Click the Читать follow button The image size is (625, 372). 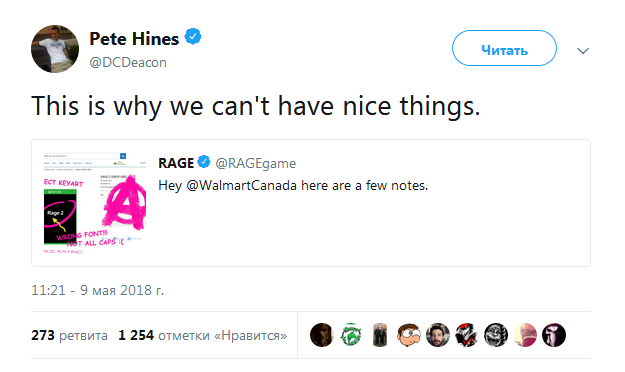504,48
